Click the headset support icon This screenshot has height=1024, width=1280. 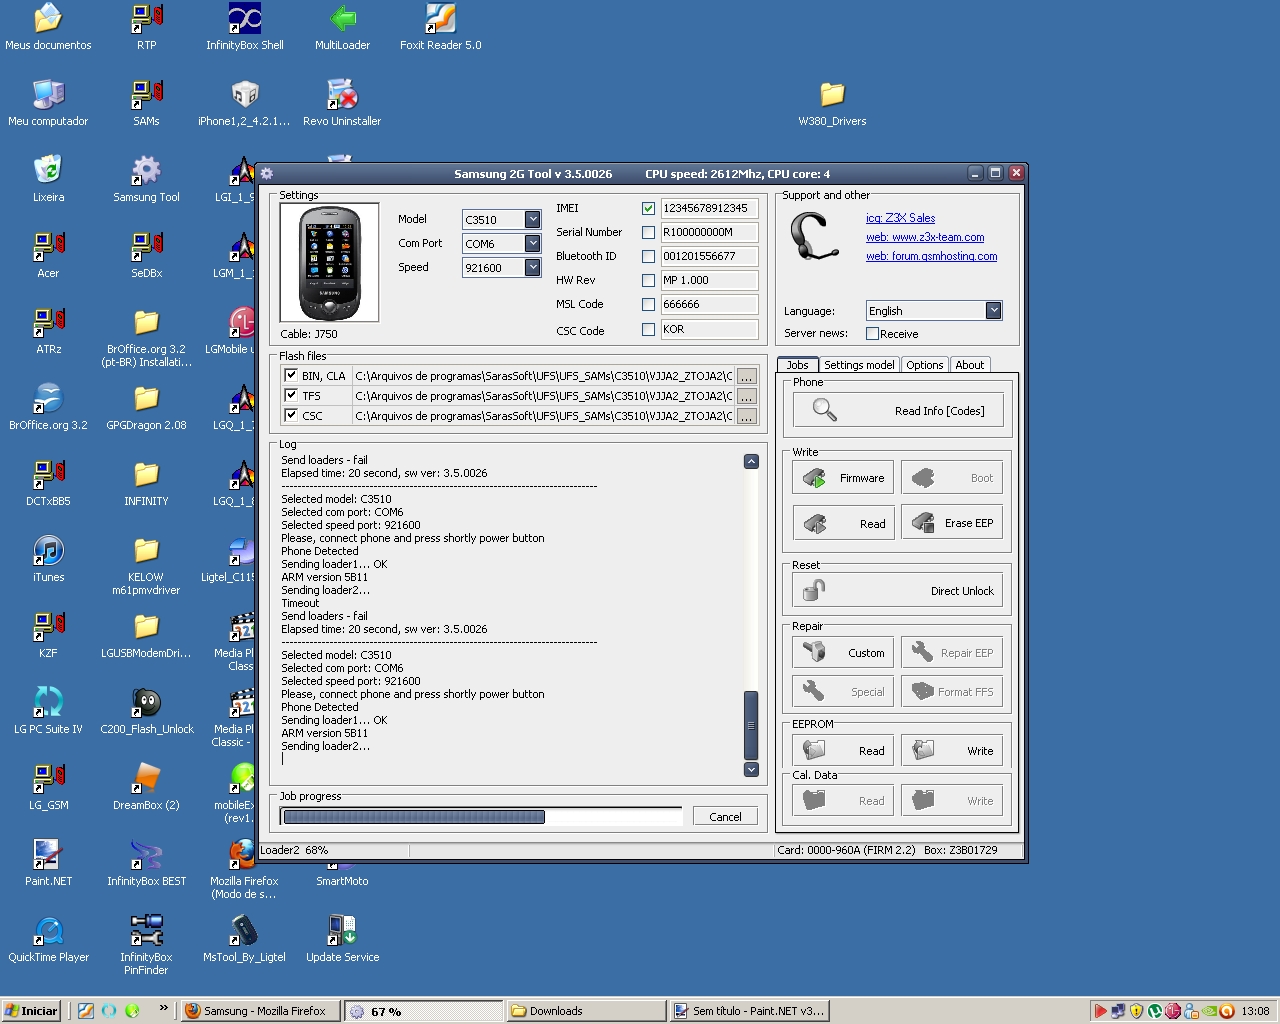coord(814,238)
